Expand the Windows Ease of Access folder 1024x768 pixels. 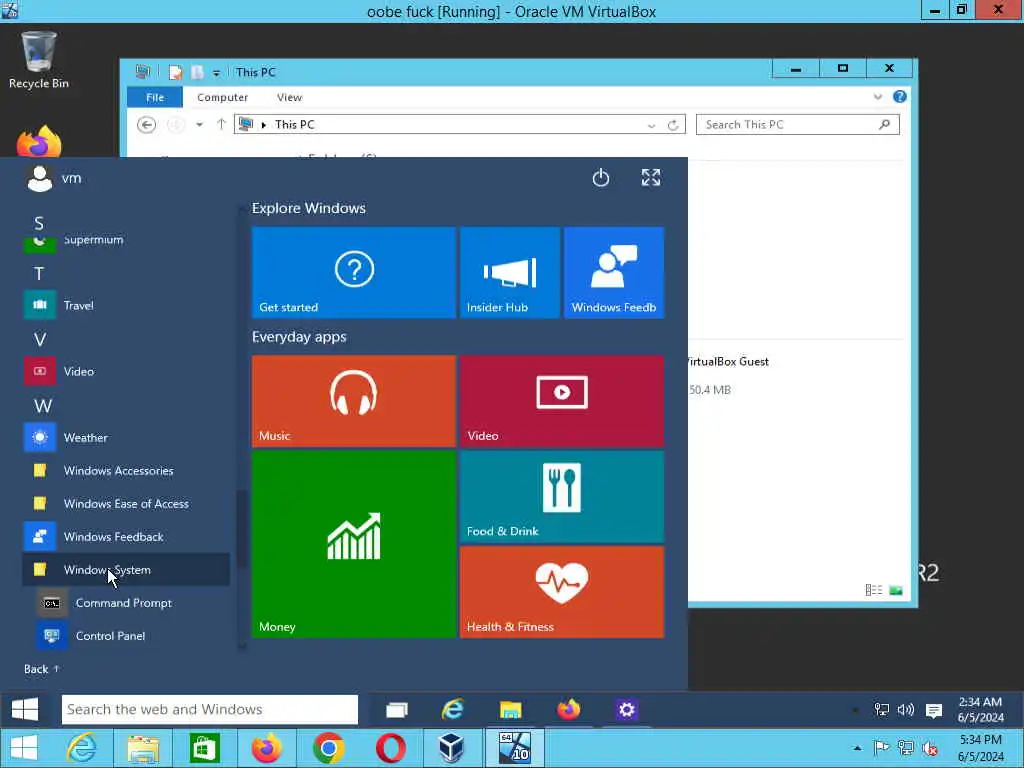pyautogui.click(x=127, y=504)
